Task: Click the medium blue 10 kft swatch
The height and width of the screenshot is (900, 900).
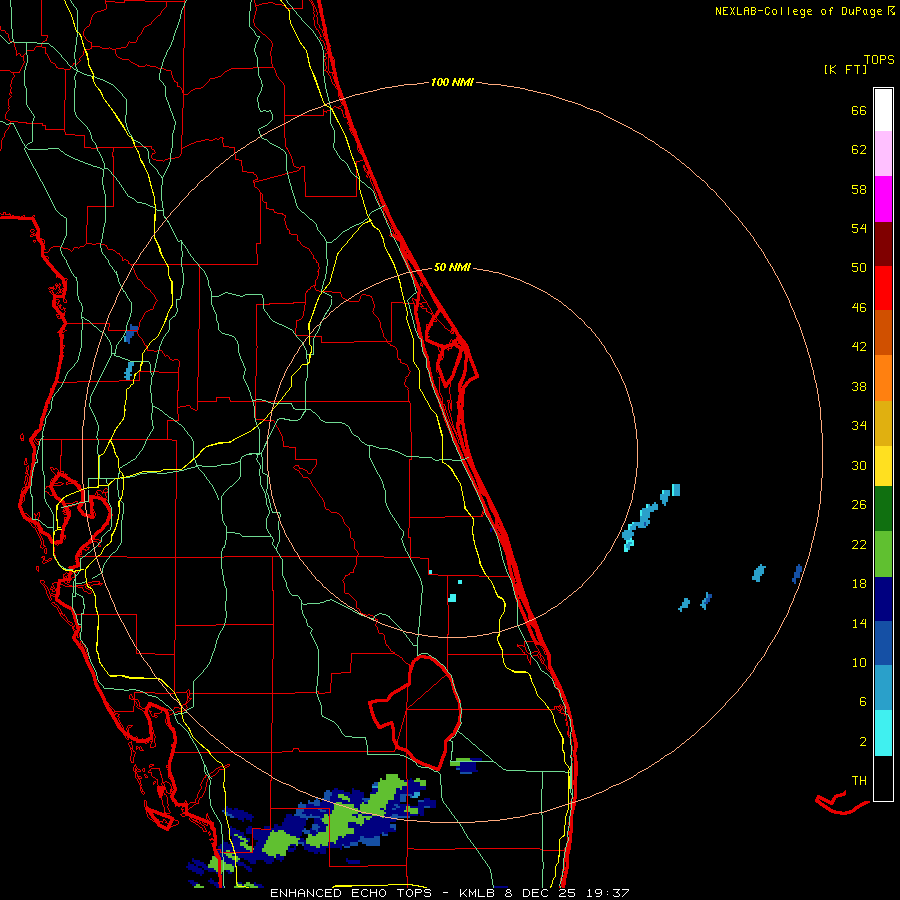Action: [x=883, y=643]
